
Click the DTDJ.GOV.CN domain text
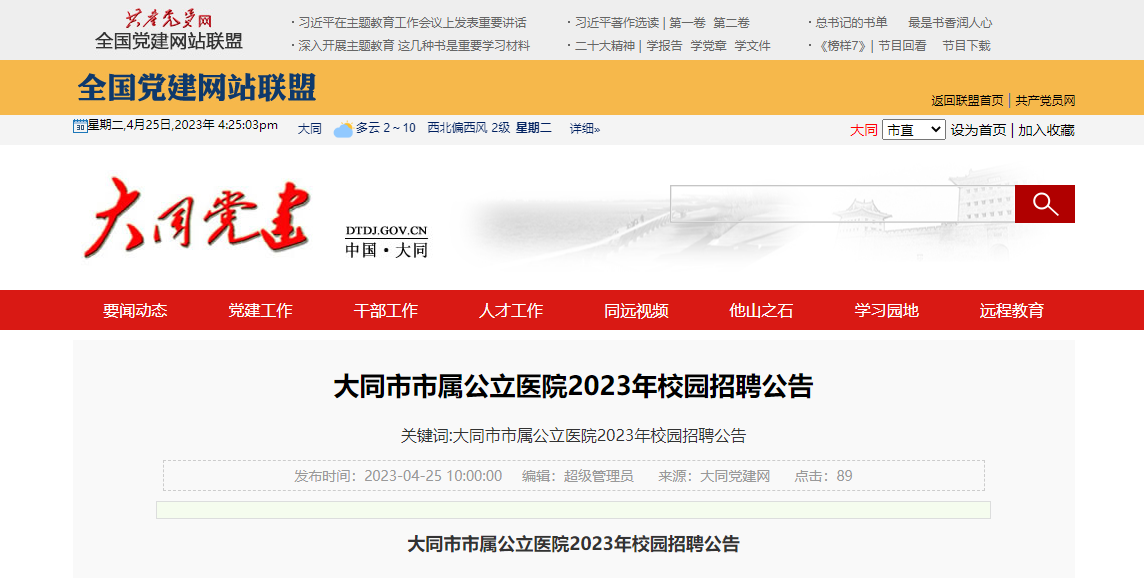point(387,231)
